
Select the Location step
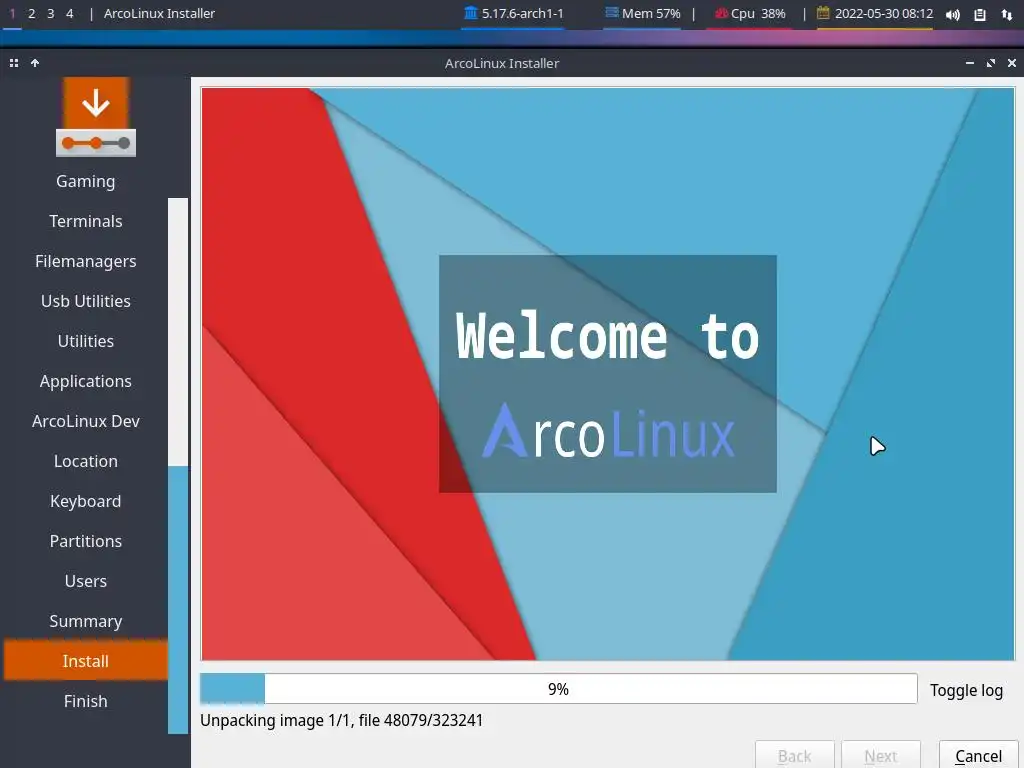coord(86,461)
